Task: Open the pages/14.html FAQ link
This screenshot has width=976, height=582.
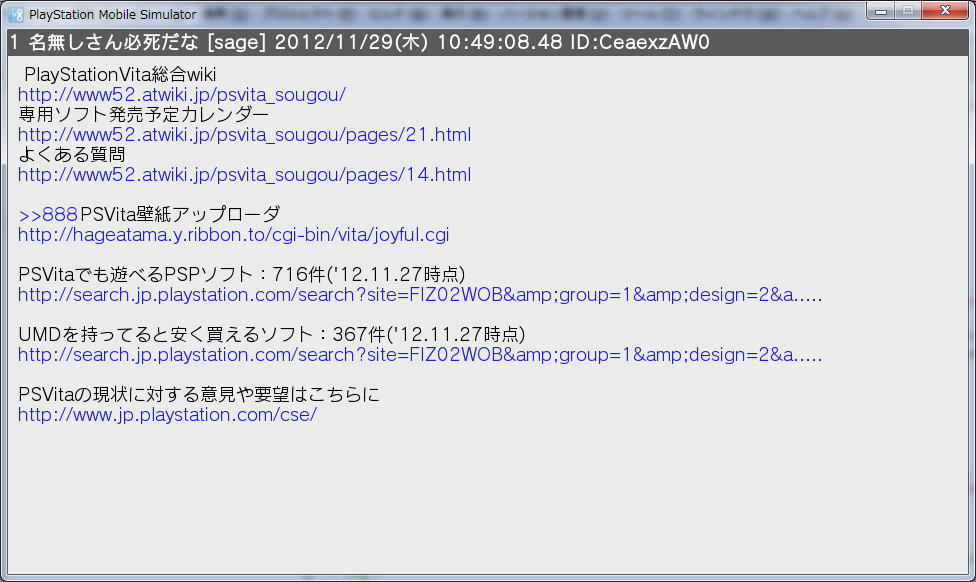Action: point(245,175)
